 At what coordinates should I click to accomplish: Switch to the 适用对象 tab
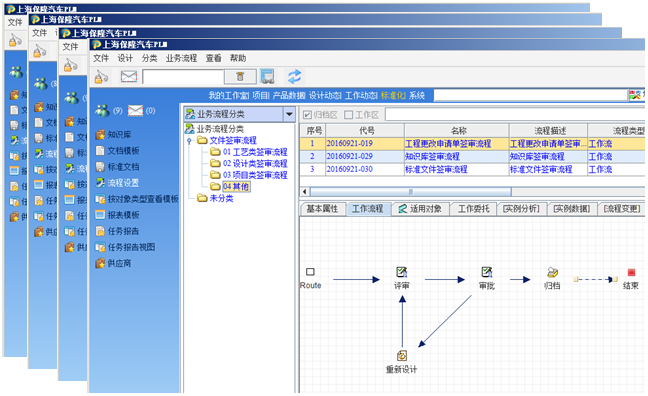pos(420,209)
